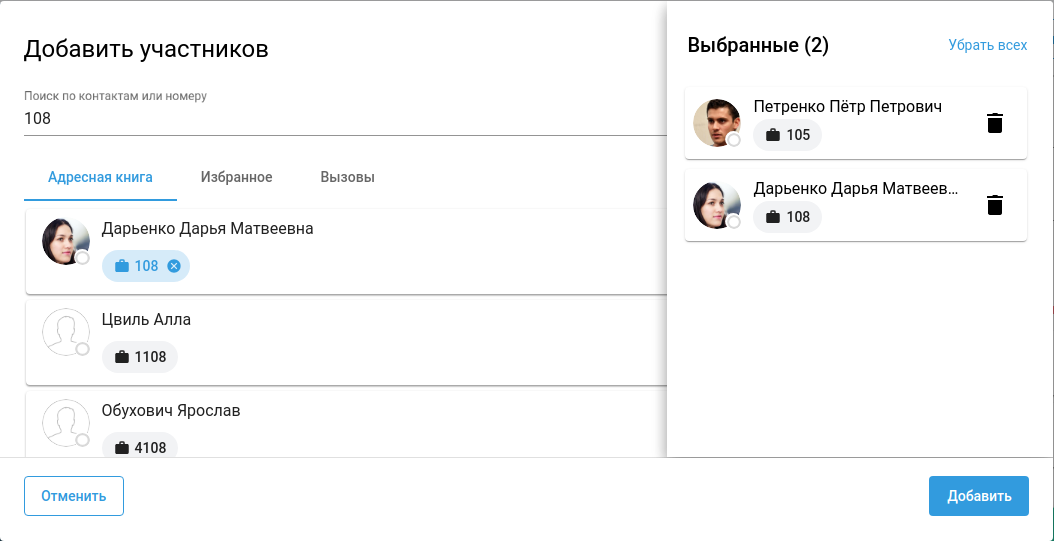Click Обухович Ярослав's placeholder avatar icon

tap(65, 421)
